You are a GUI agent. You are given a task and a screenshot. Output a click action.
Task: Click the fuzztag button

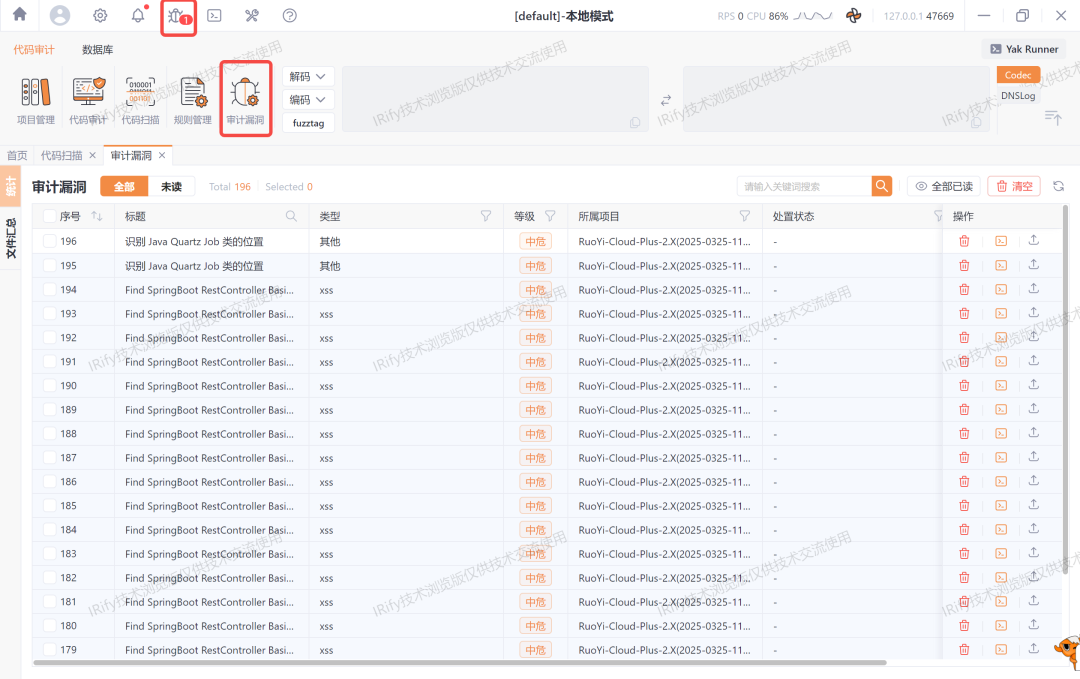coord(308,123)
